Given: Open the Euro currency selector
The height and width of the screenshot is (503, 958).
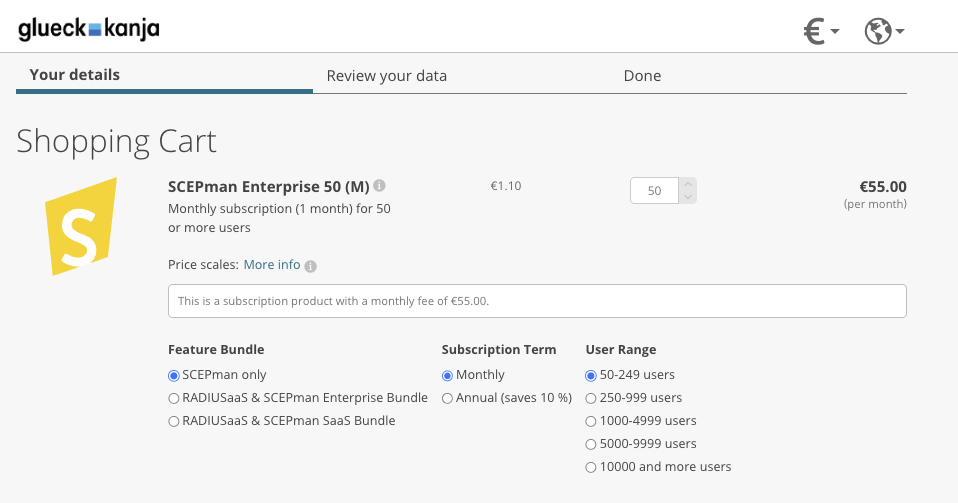Looking at the screenshot, I should coord(821,32).
